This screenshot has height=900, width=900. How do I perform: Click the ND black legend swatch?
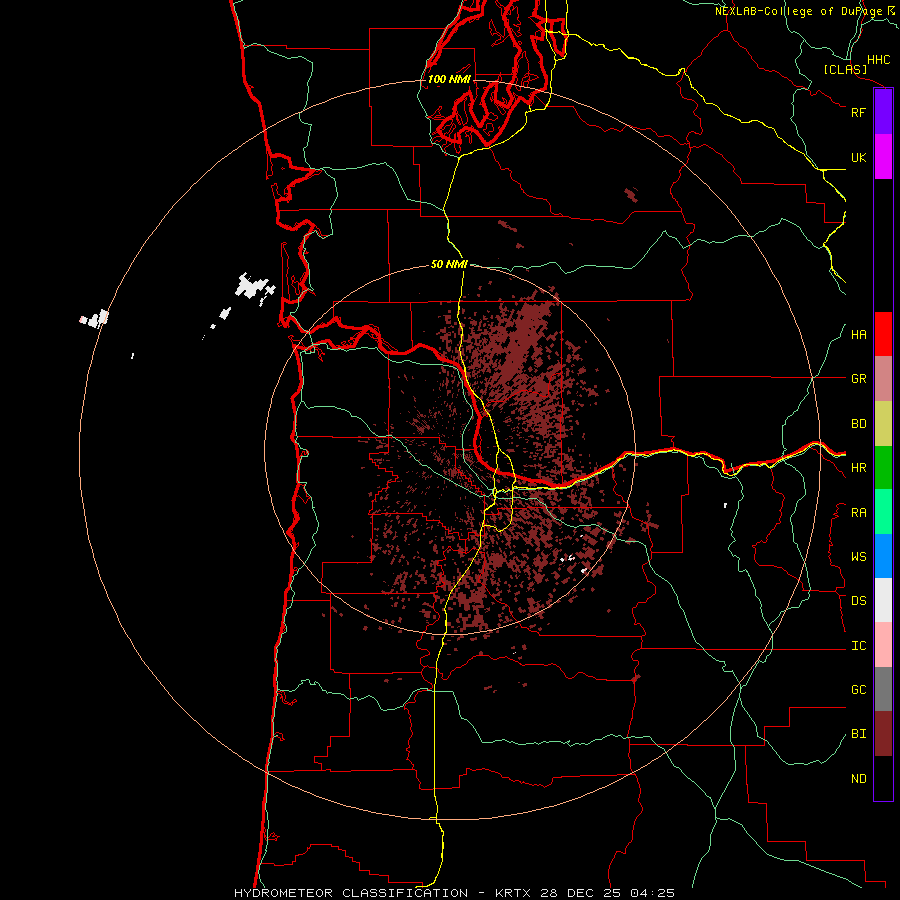pyautogui.click(x=883, y=778)
